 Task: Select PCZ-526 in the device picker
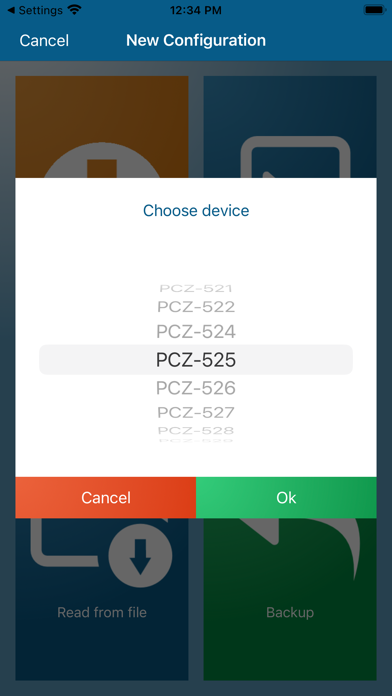point(196,388)
